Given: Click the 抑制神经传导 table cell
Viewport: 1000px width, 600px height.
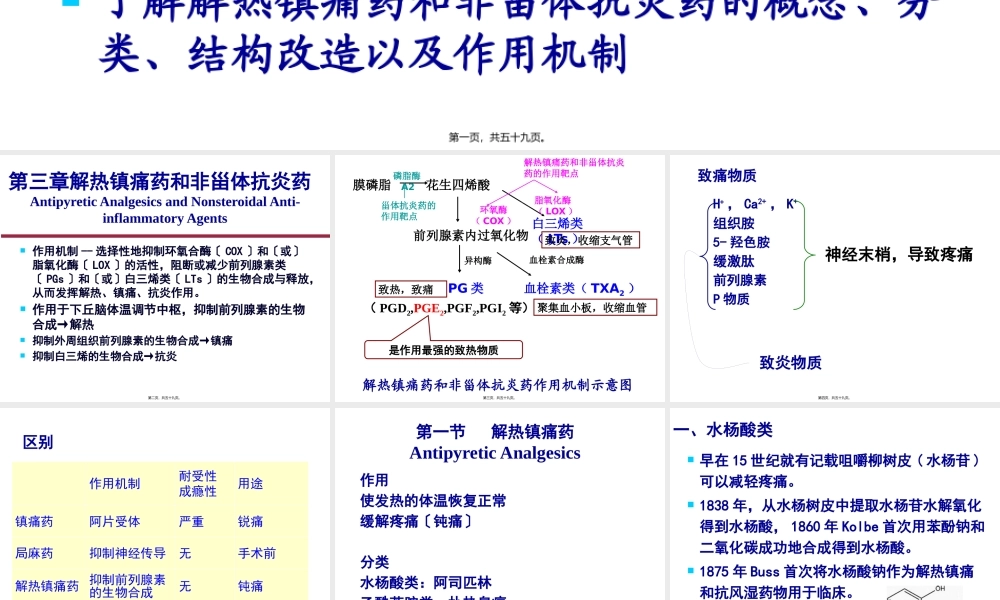Looking at the screenshot, I should coord(128,553).
